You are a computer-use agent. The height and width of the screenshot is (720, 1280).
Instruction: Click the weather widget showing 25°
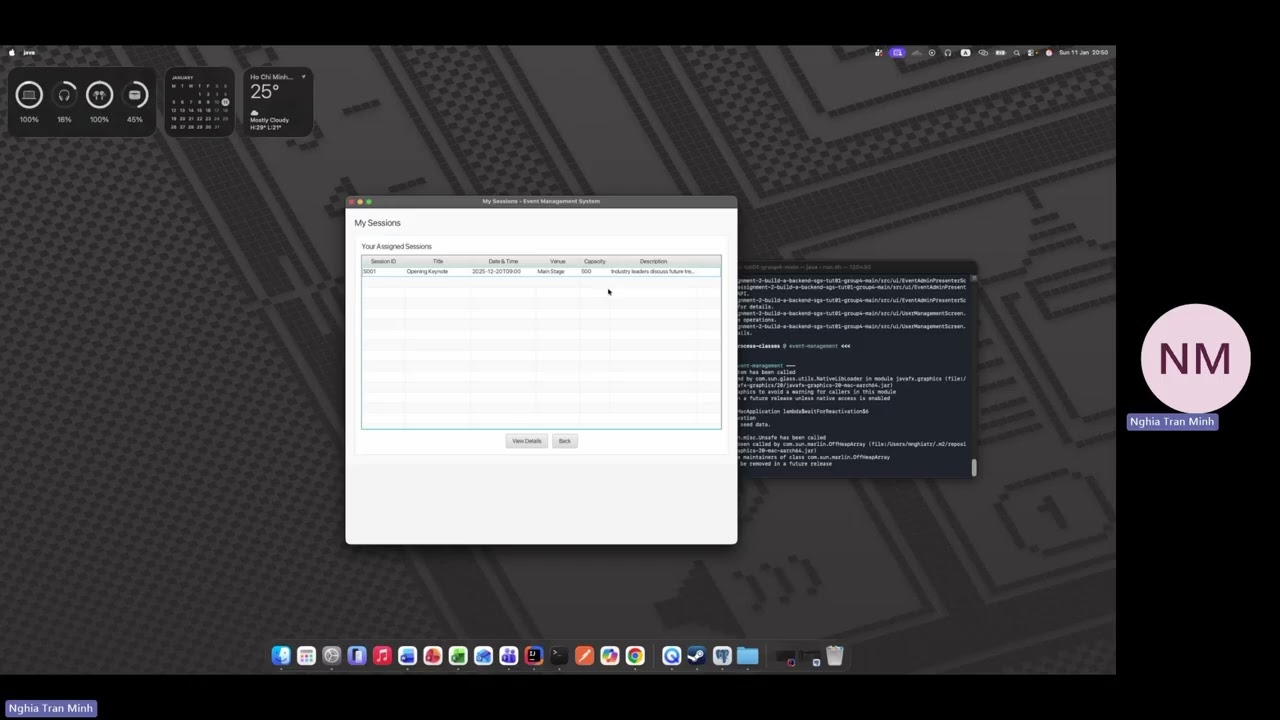(x=279, y=102)
